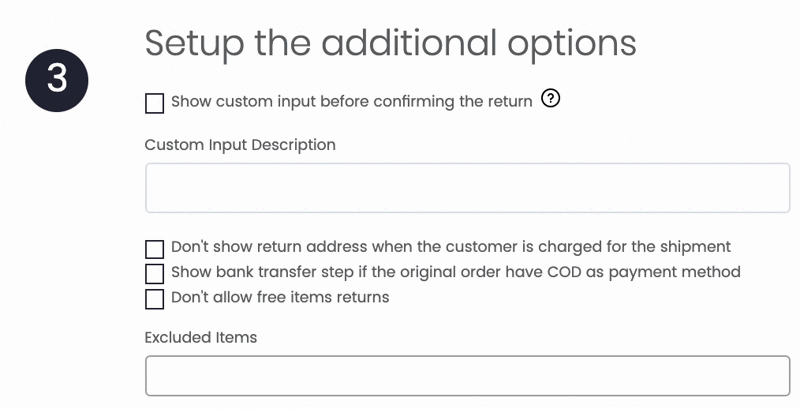Click the 'Excluded Items' field label
800x409 pixels.
[201, 337]
